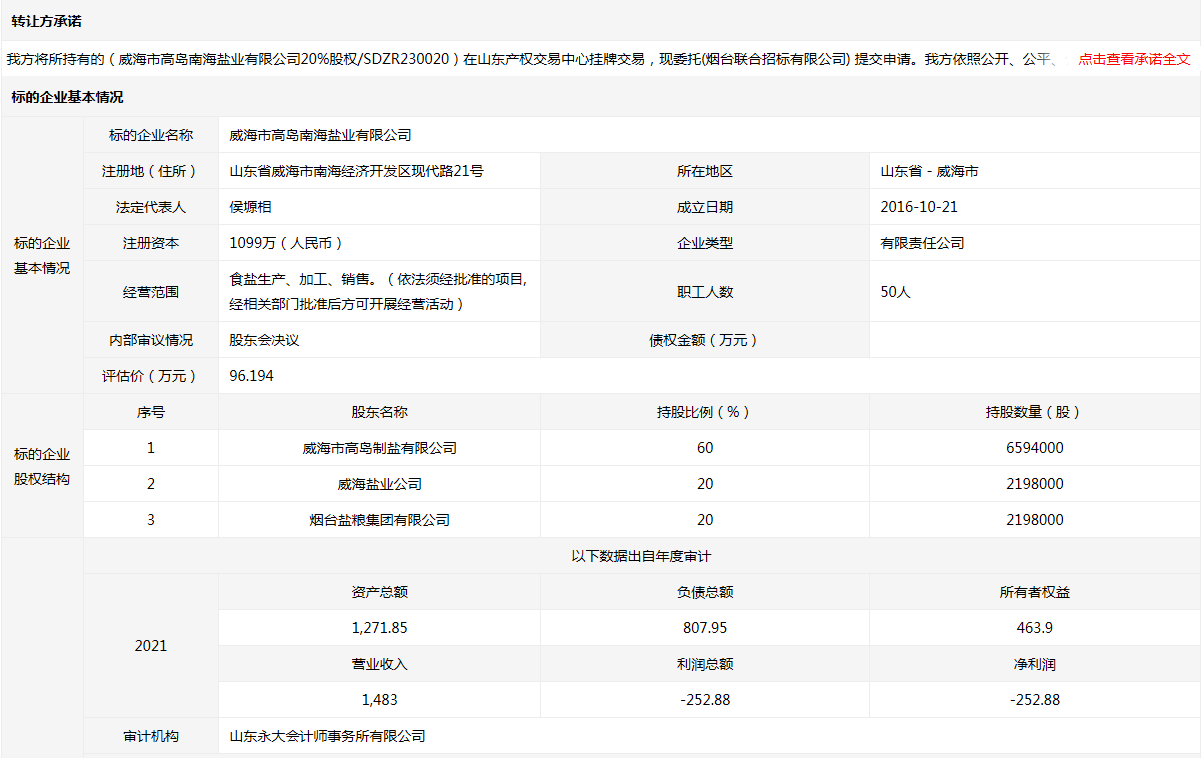Select the 标的企业名称 label cell
Viewport: 1202px width, 758px height.
point(151,135)
